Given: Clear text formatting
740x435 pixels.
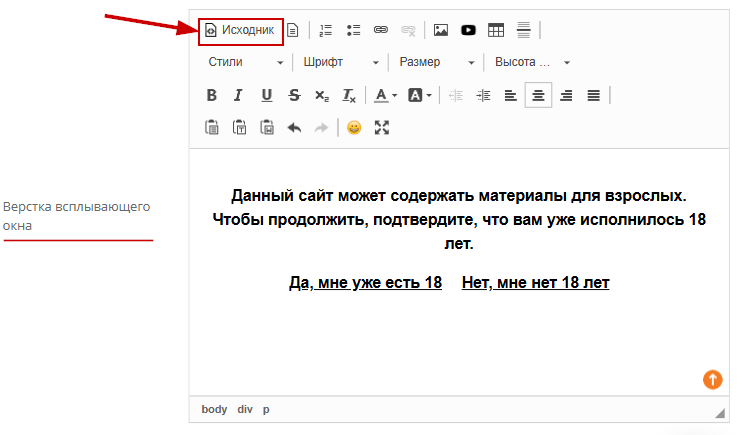Looking at the screenshot, I should click(x=349, y=95).
